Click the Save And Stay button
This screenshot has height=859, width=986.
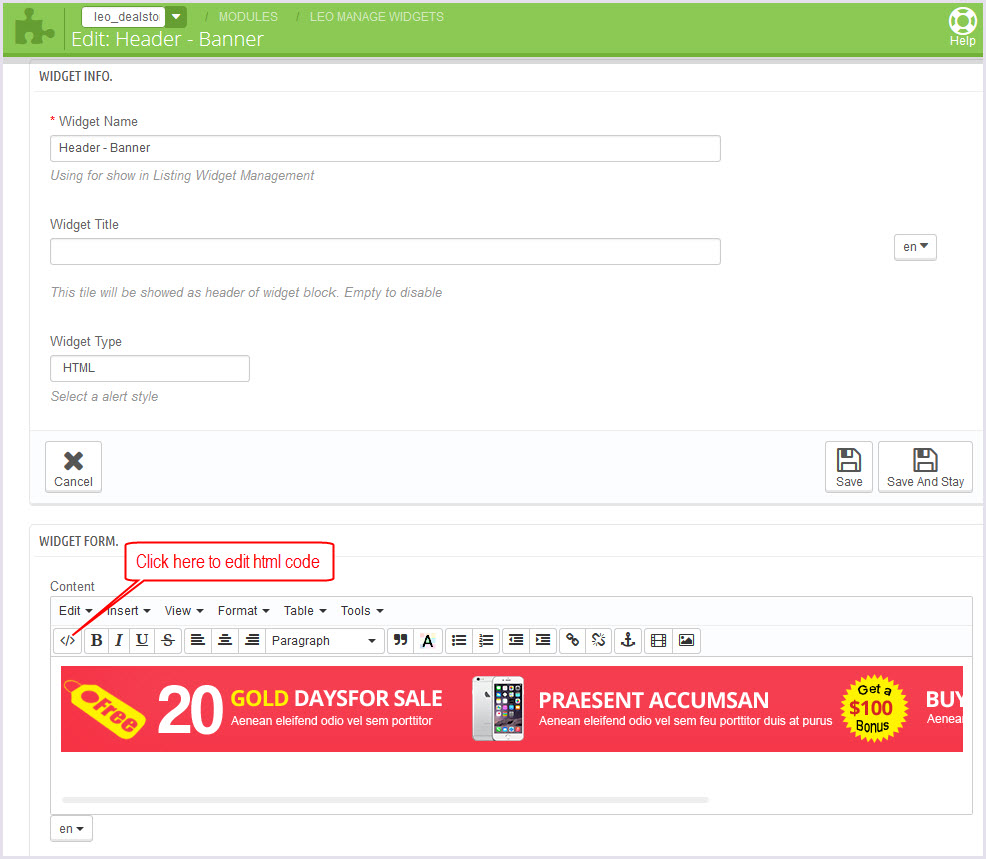(925, 467)
